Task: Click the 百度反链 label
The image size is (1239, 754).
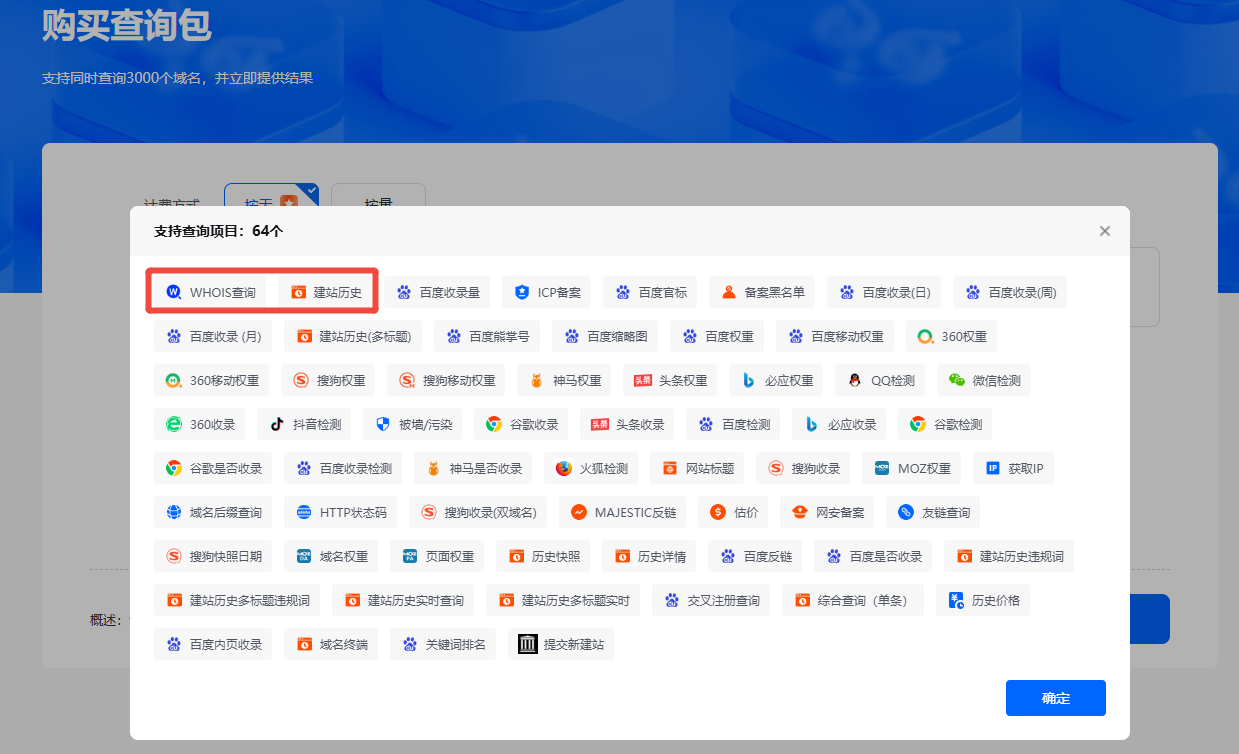Action: tap(768, 557)
